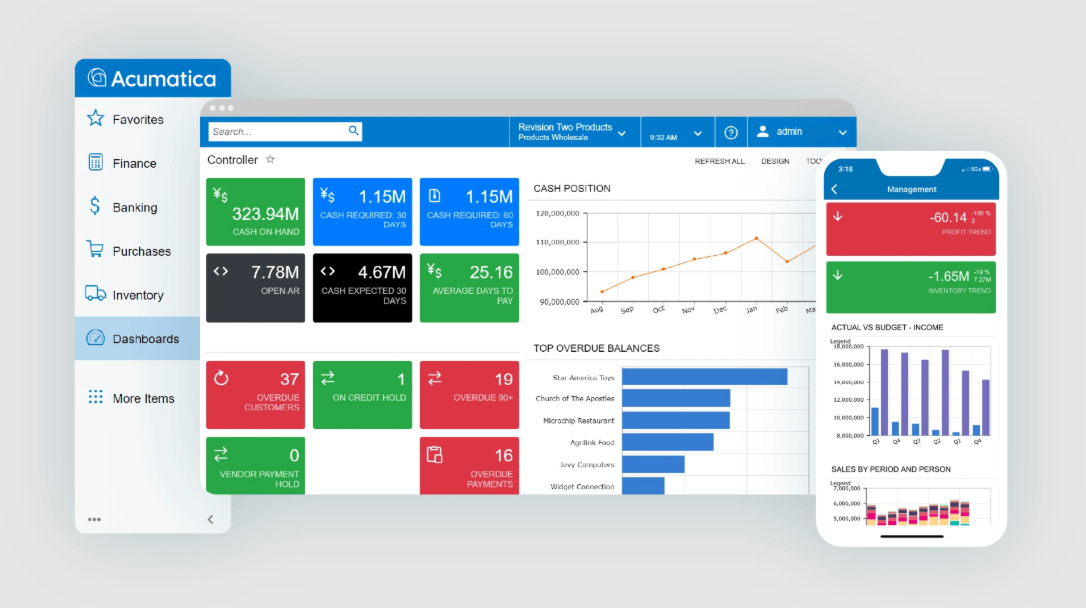Tap the down-arrow icon on Profit Trend card
The image size is (1086, 608).
click(x=837, y=217)
